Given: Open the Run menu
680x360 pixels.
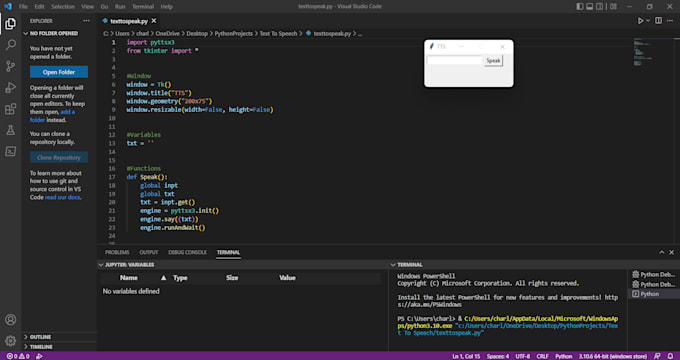Looking at the screenshot, I should [x=120, y=7].
